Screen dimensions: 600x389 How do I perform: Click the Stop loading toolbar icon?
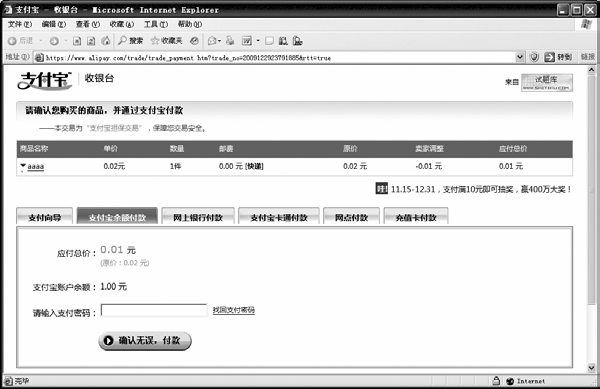pyautogui.click(x=77, y=41)
